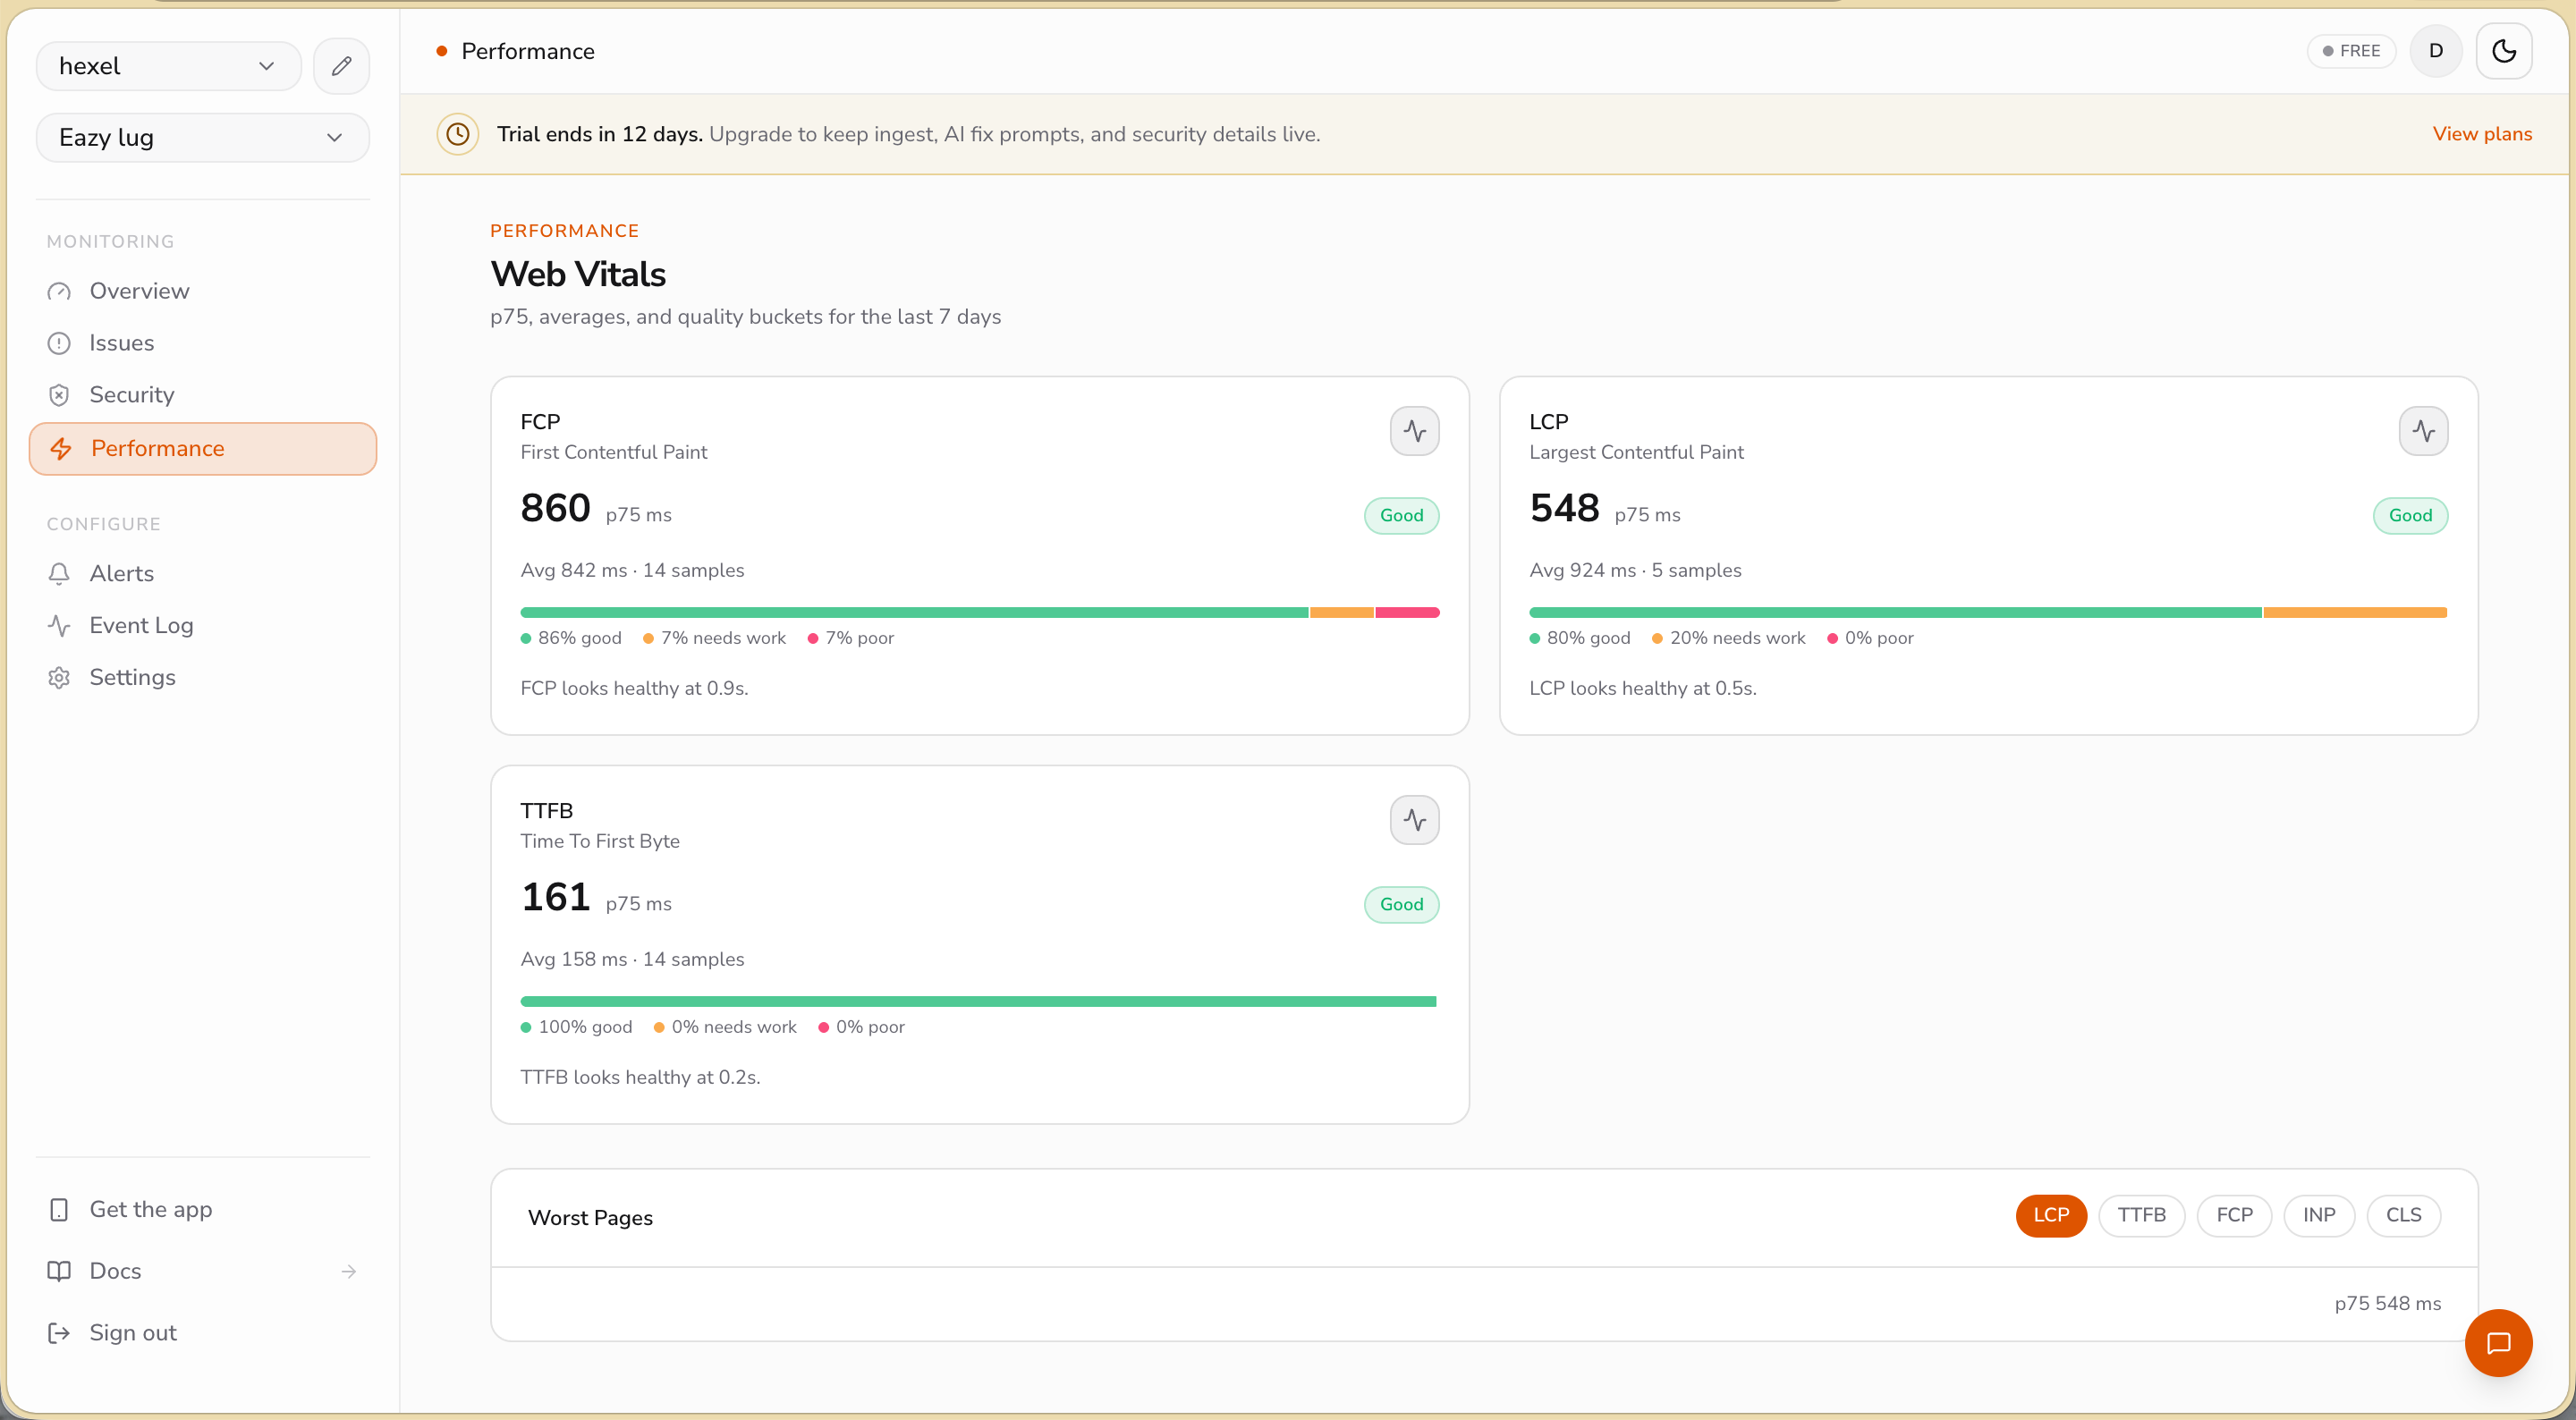This screenshot has height=1420, width=2576.
Task: Click the pencil edit icon beside hexel
Action: (x=341, y=66)
